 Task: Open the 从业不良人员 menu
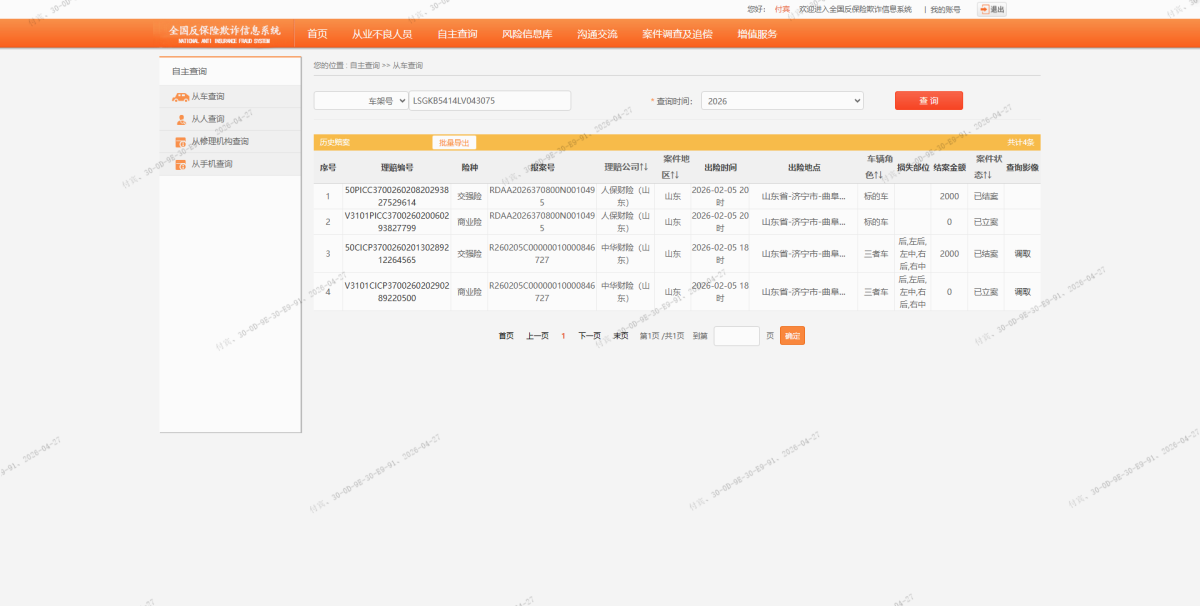[x=382, y=34]
